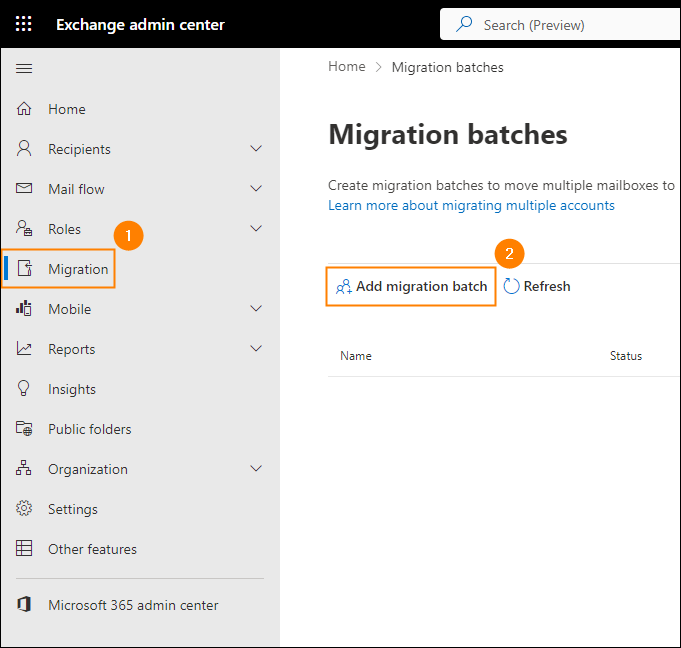Click the search magnifier icon
The height and width of the screenshot is (648, 681).
coord(464,24)
